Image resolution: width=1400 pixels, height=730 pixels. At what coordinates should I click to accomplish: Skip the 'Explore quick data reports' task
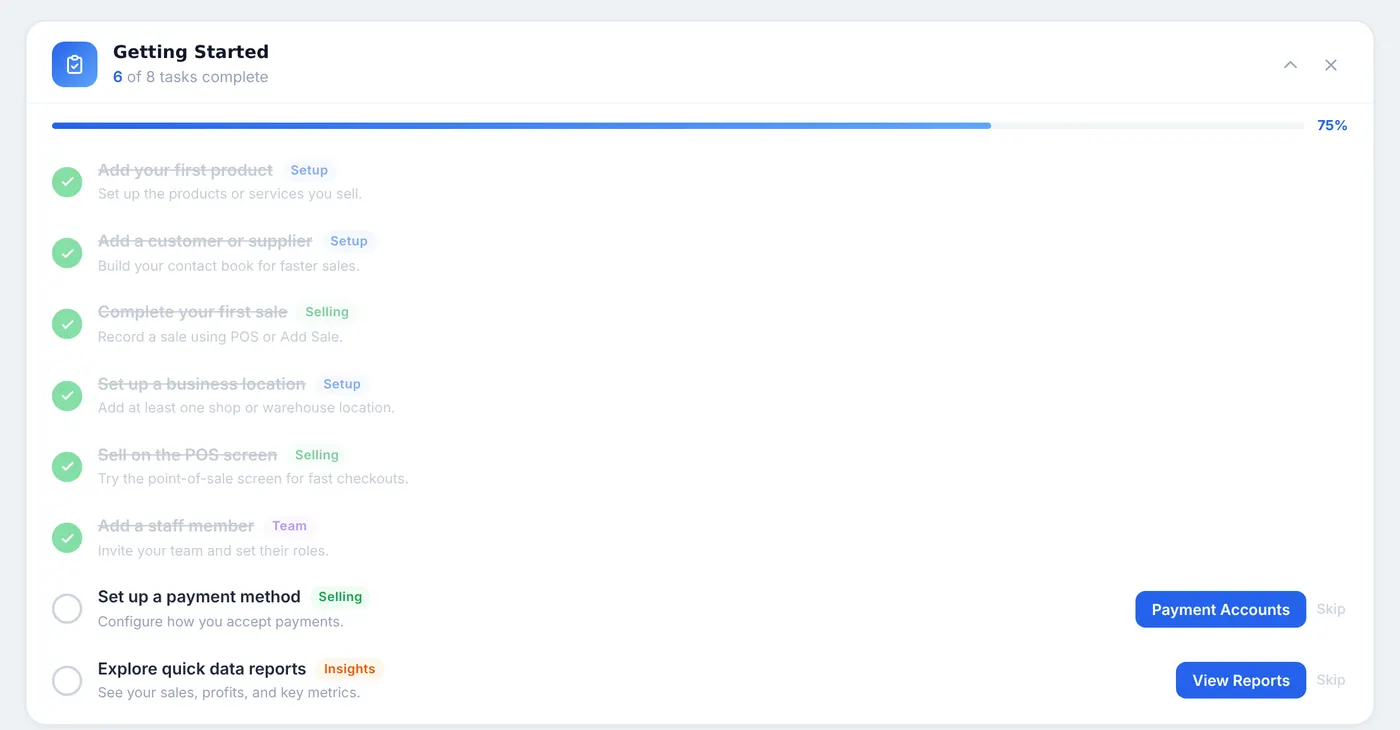pyautogui.click(x=1331, y=680)
